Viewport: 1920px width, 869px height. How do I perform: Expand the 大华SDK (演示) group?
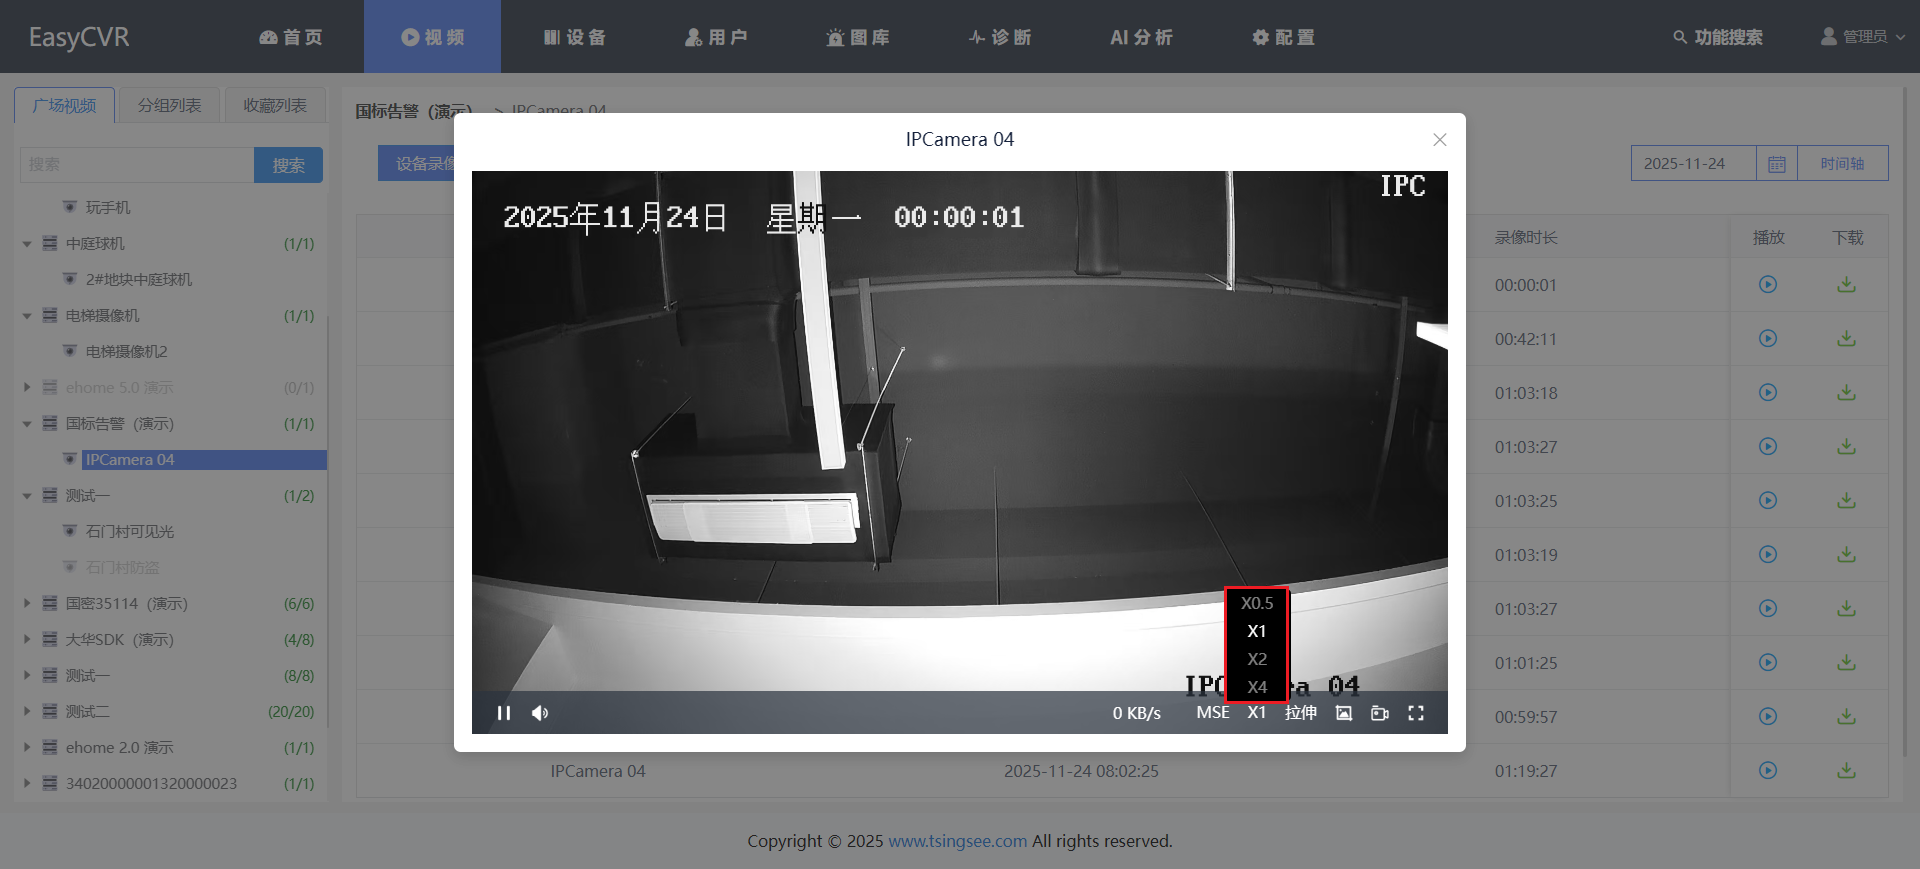point(27,640)
